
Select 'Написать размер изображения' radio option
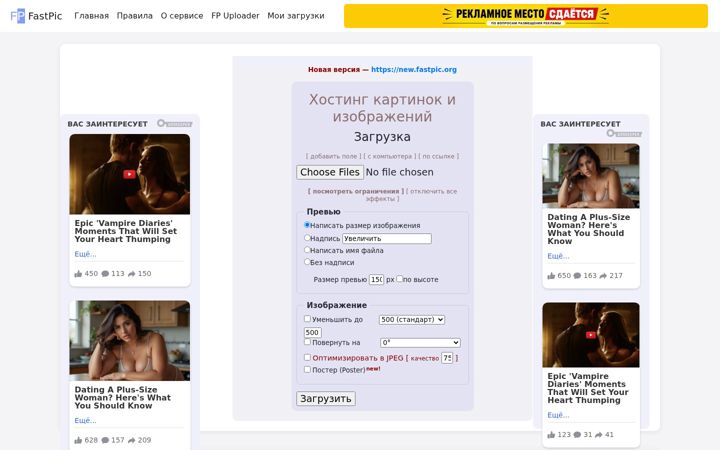click(x=307, y=225)
